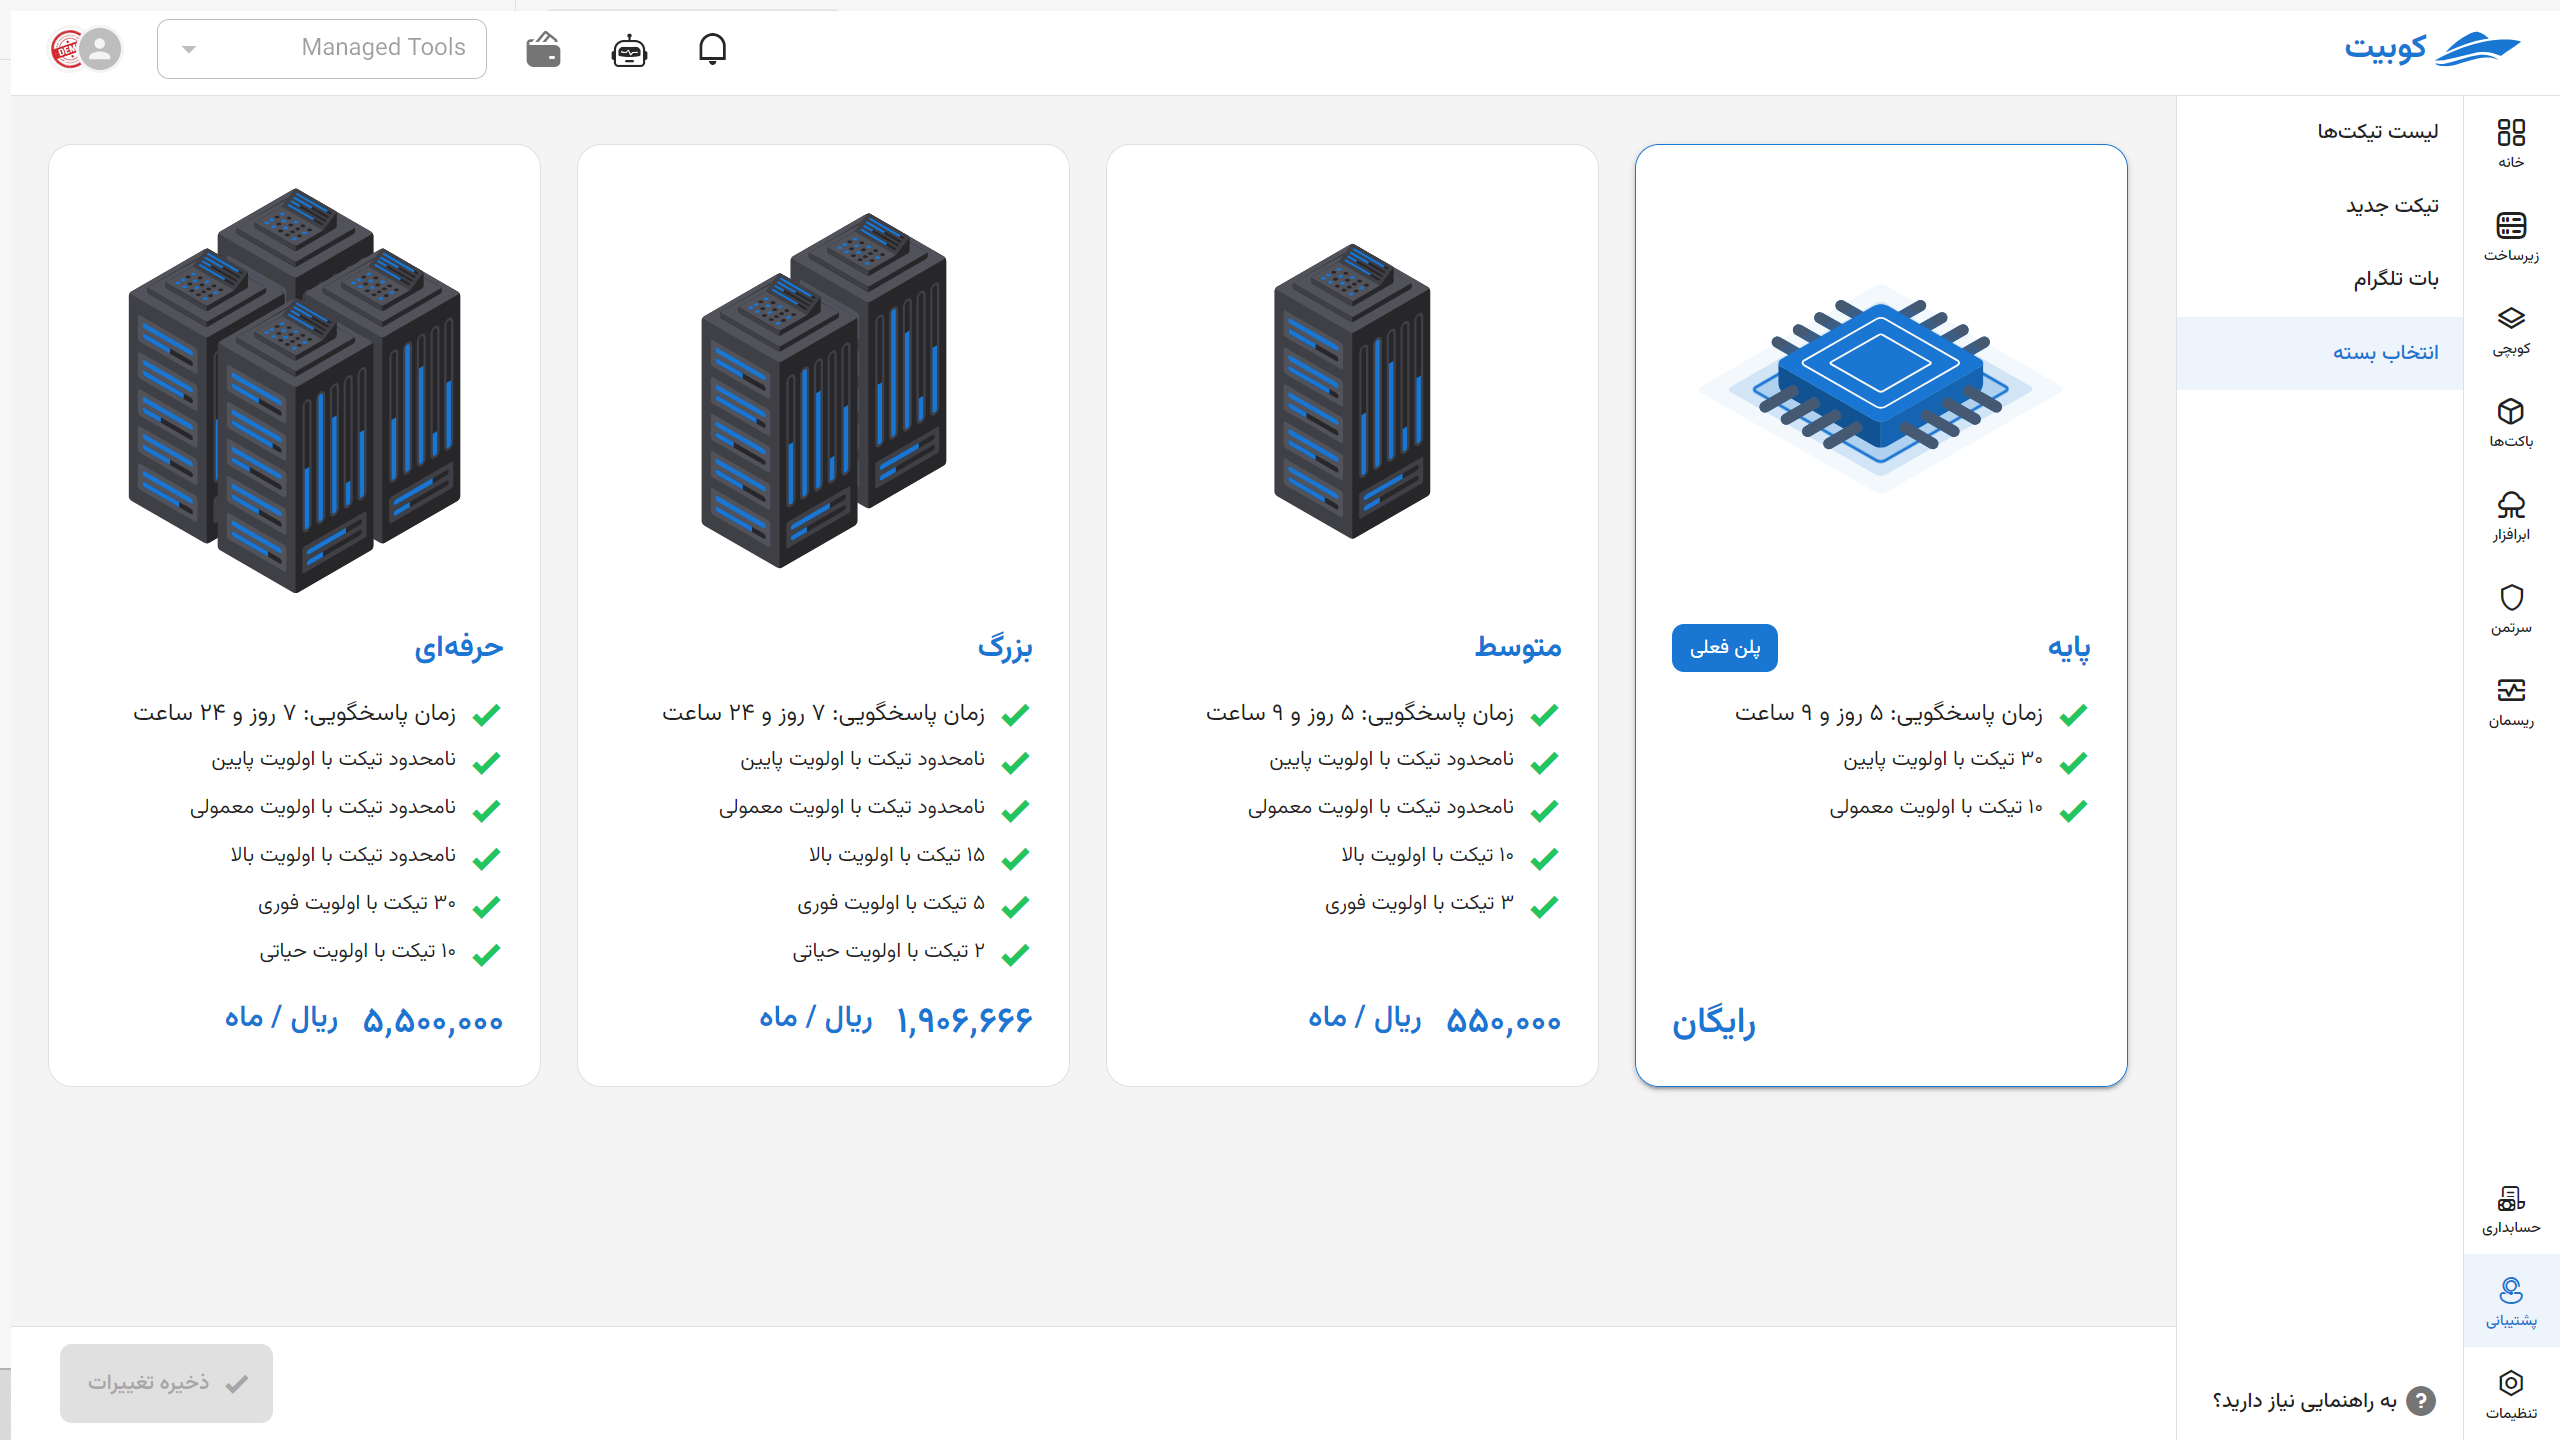This screenshot has height=1440, width=2560.
Task: Click the سرتمن shield icon
Action: pyautogui.click(x=2511, y=609)
